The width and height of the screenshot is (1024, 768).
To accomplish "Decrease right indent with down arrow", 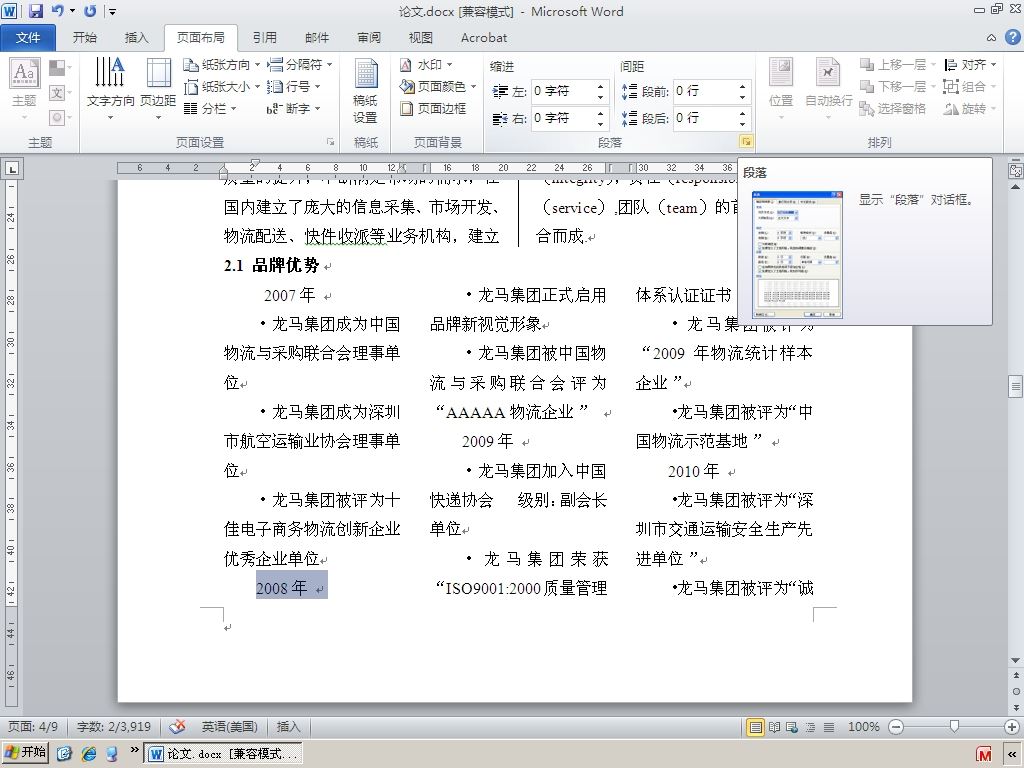I will tap(600, 124).
